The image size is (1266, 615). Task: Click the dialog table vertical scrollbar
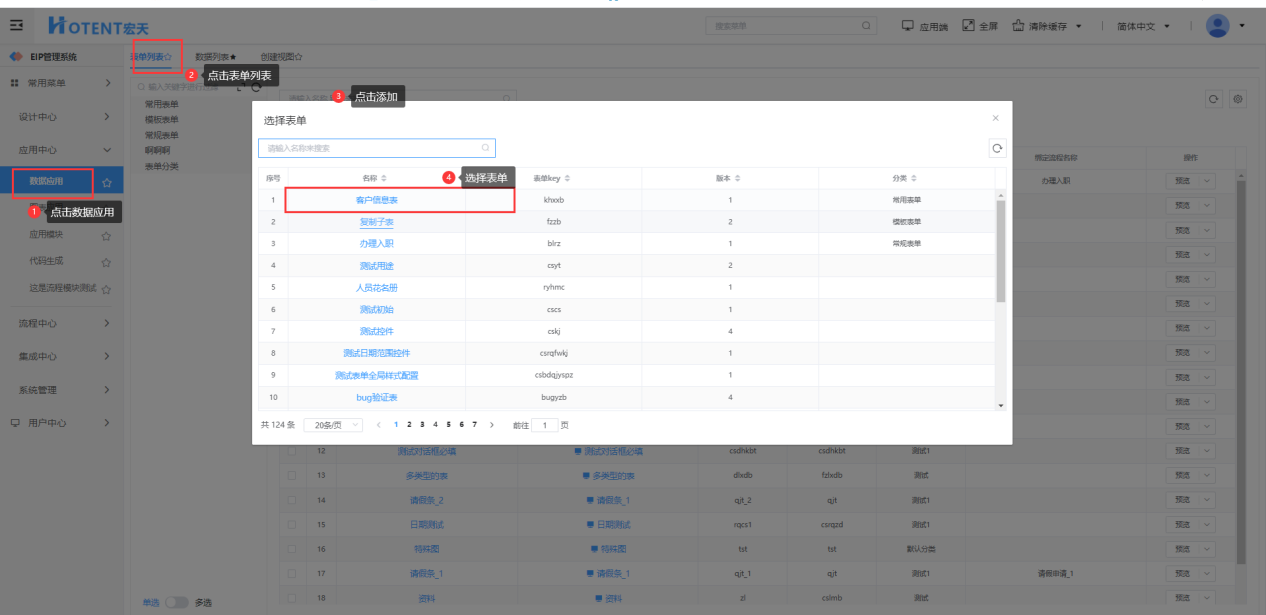(x=1001, y=250)
